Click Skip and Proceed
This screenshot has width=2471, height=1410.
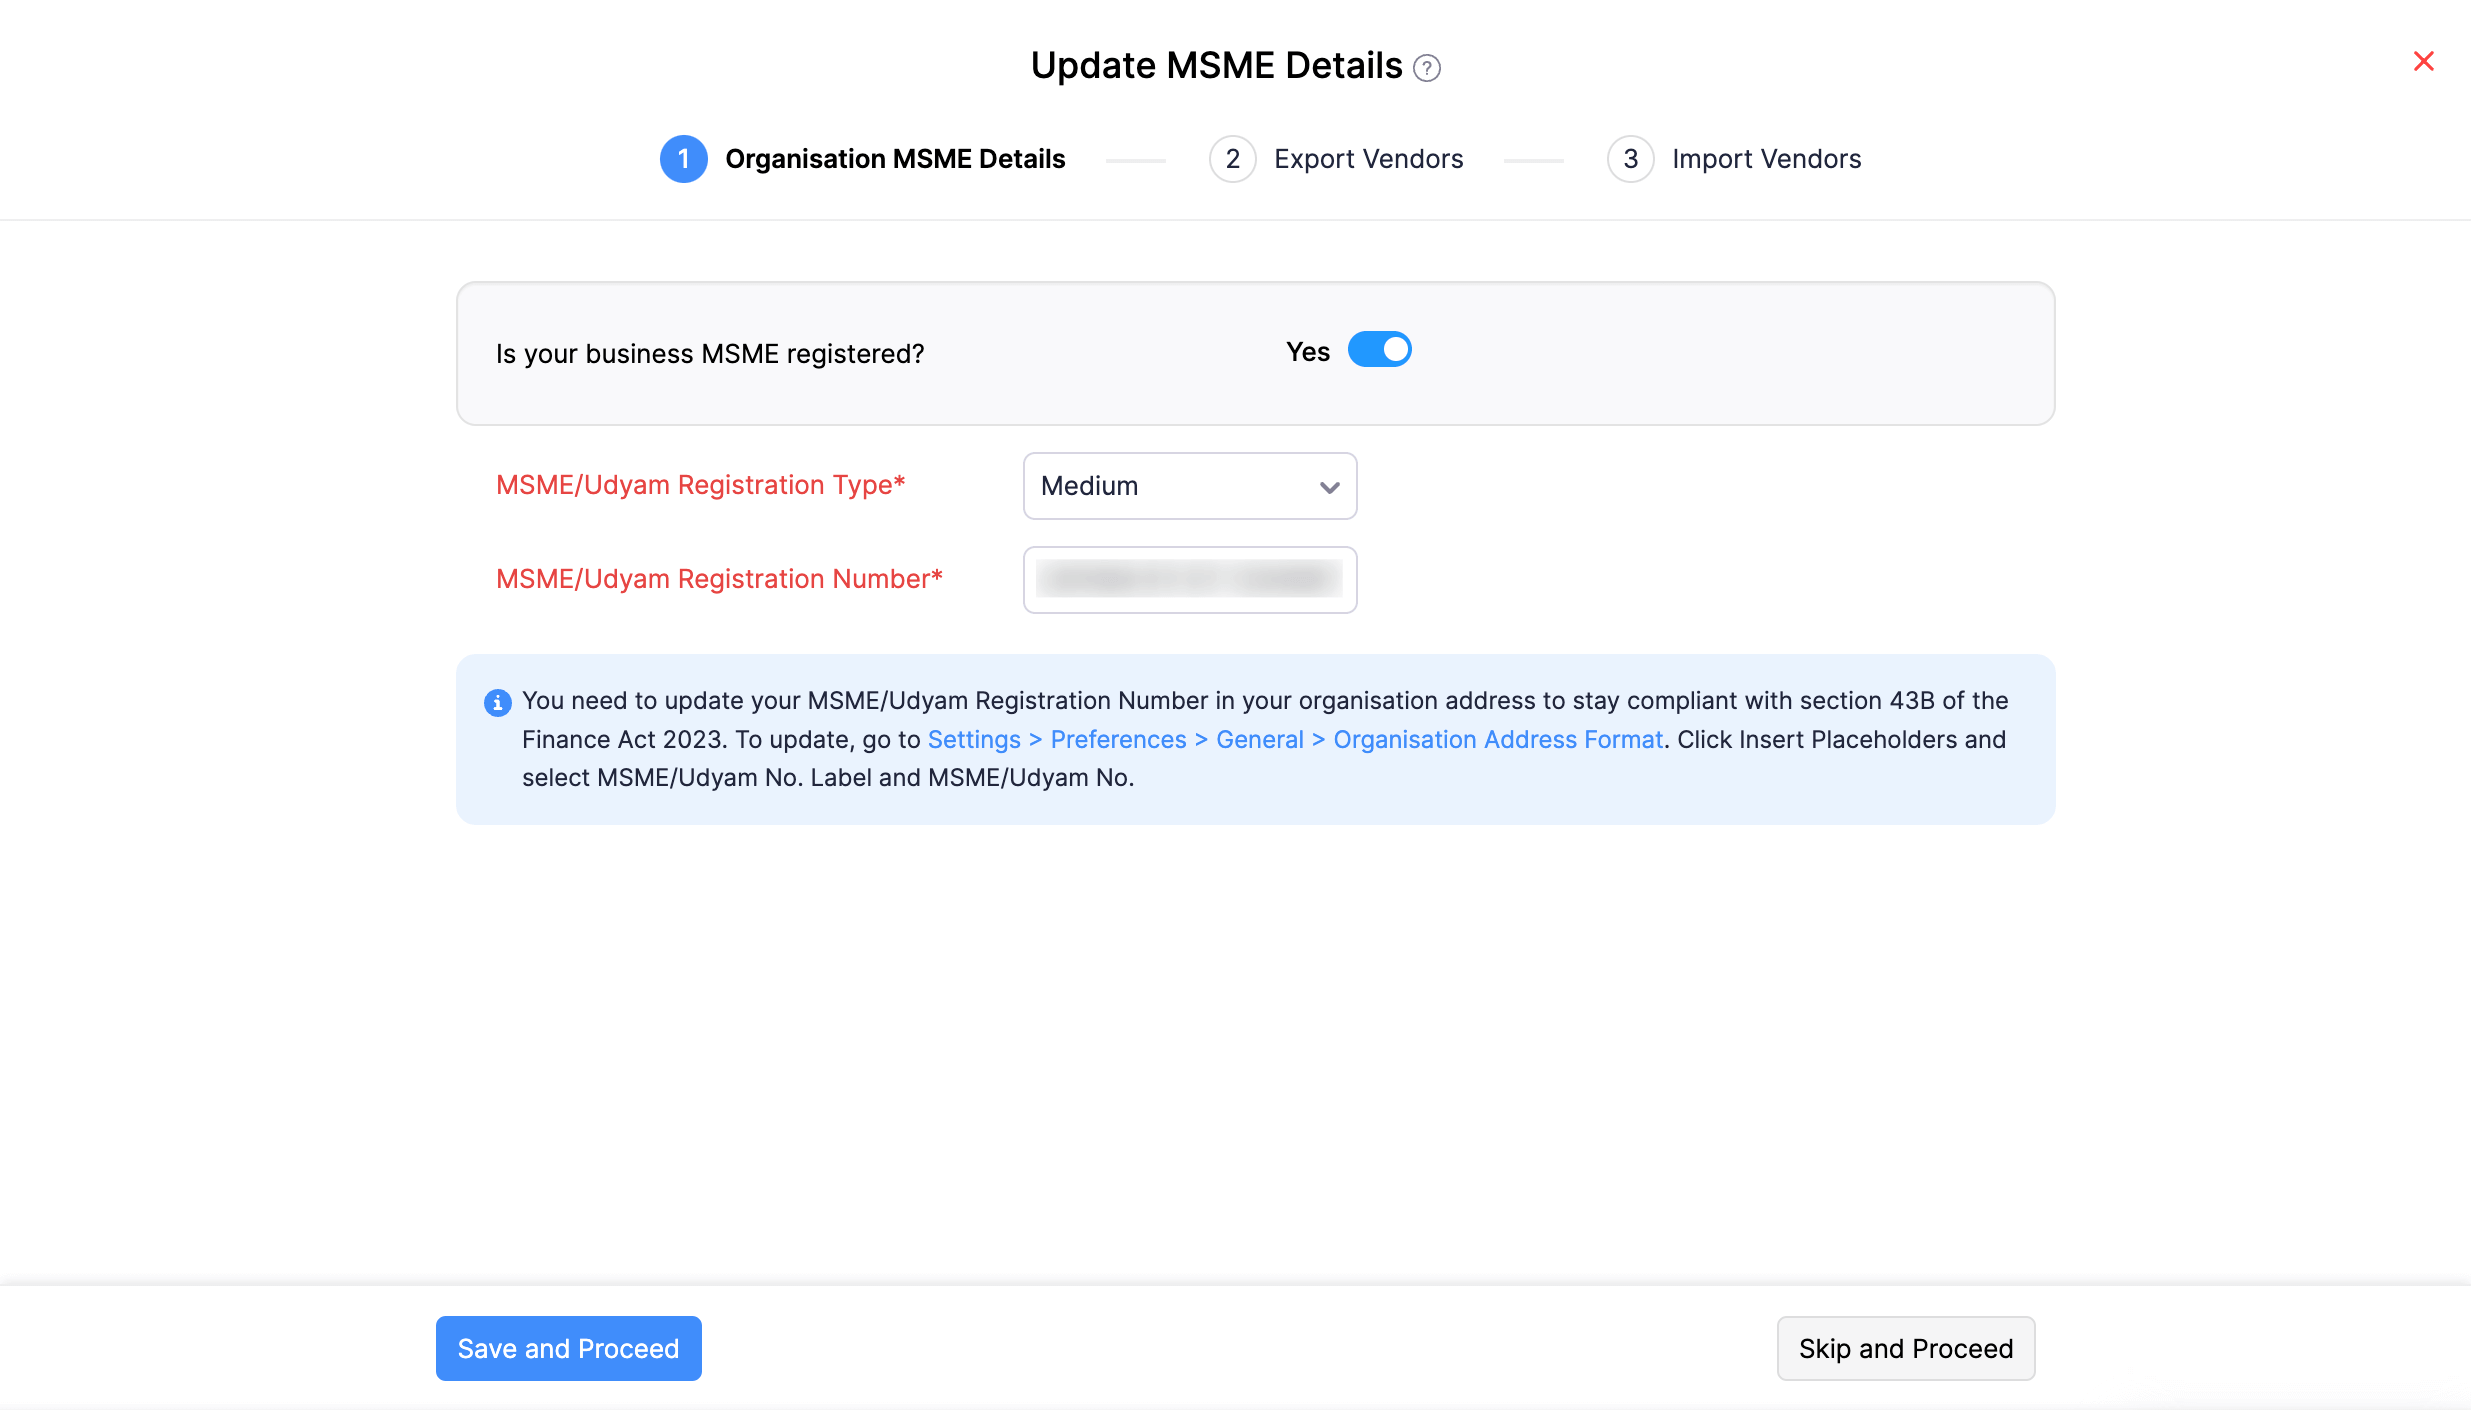tap(1905, 1348)
